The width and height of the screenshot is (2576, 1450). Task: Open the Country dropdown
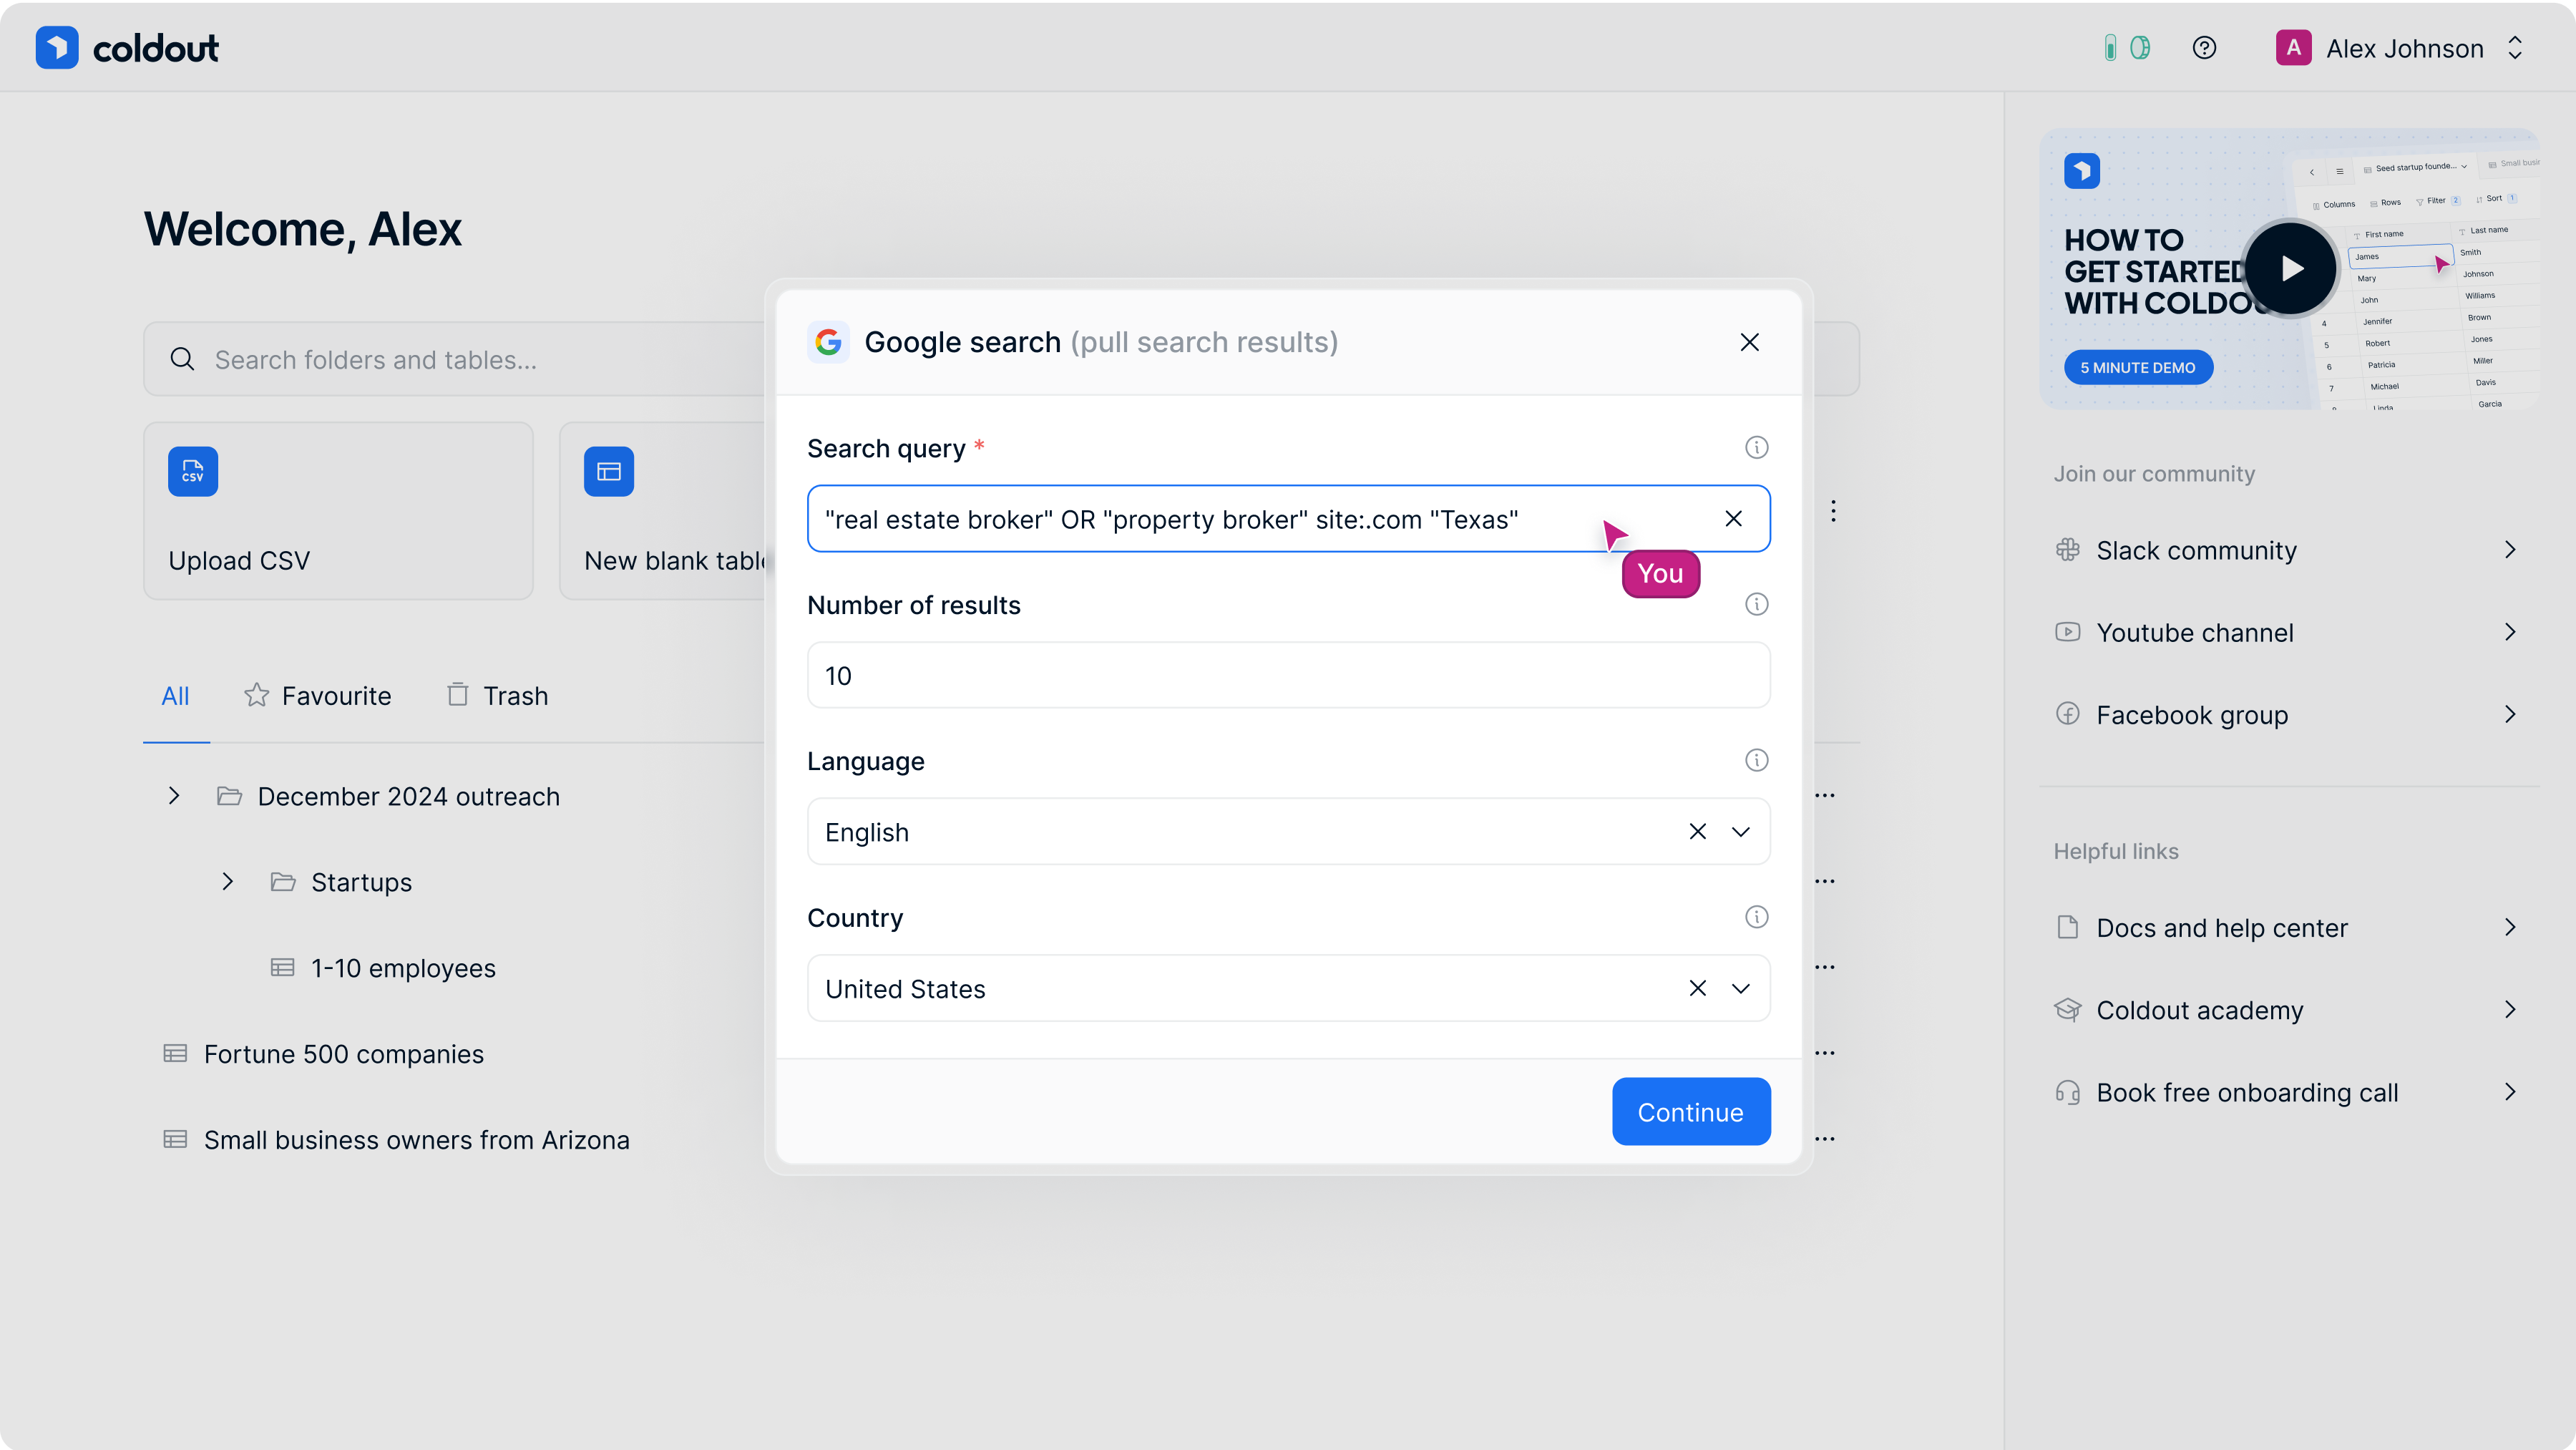(x=1740, y=988)
